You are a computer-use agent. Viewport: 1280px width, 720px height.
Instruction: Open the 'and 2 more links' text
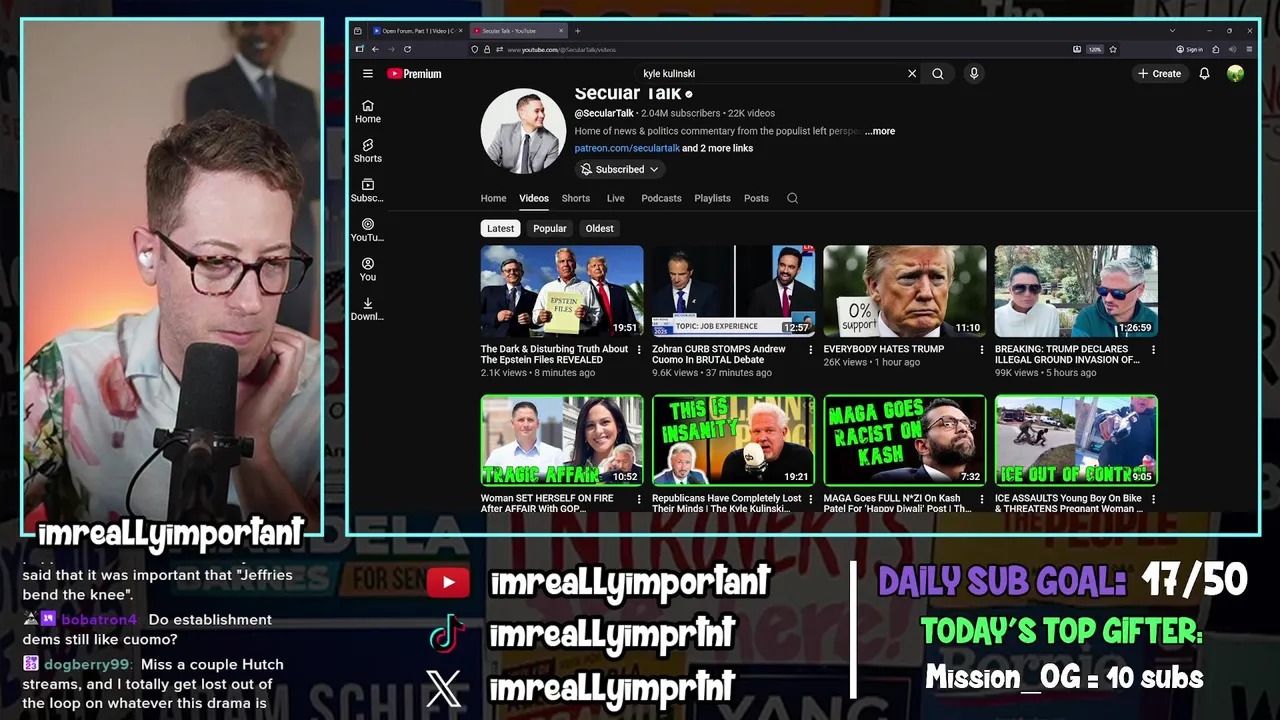718,148
